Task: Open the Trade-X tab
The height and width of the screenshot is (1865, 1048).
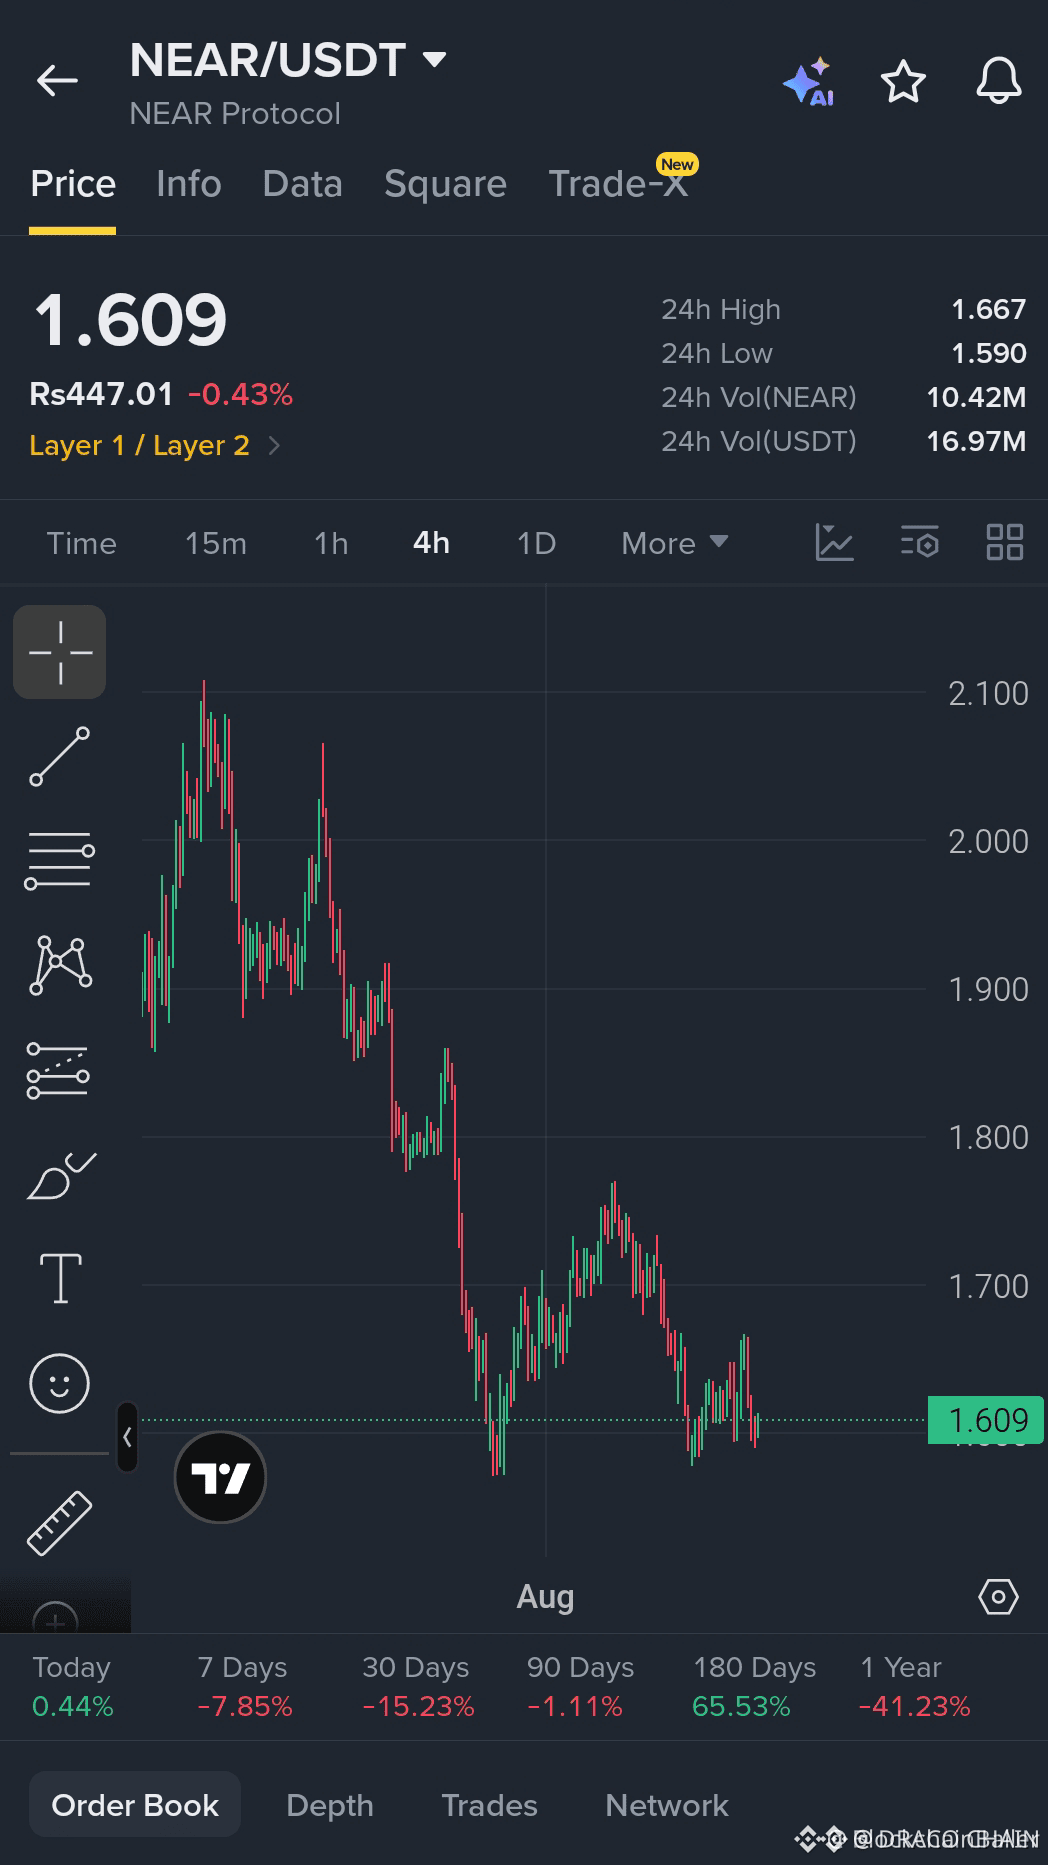Action: pos(618,184)
